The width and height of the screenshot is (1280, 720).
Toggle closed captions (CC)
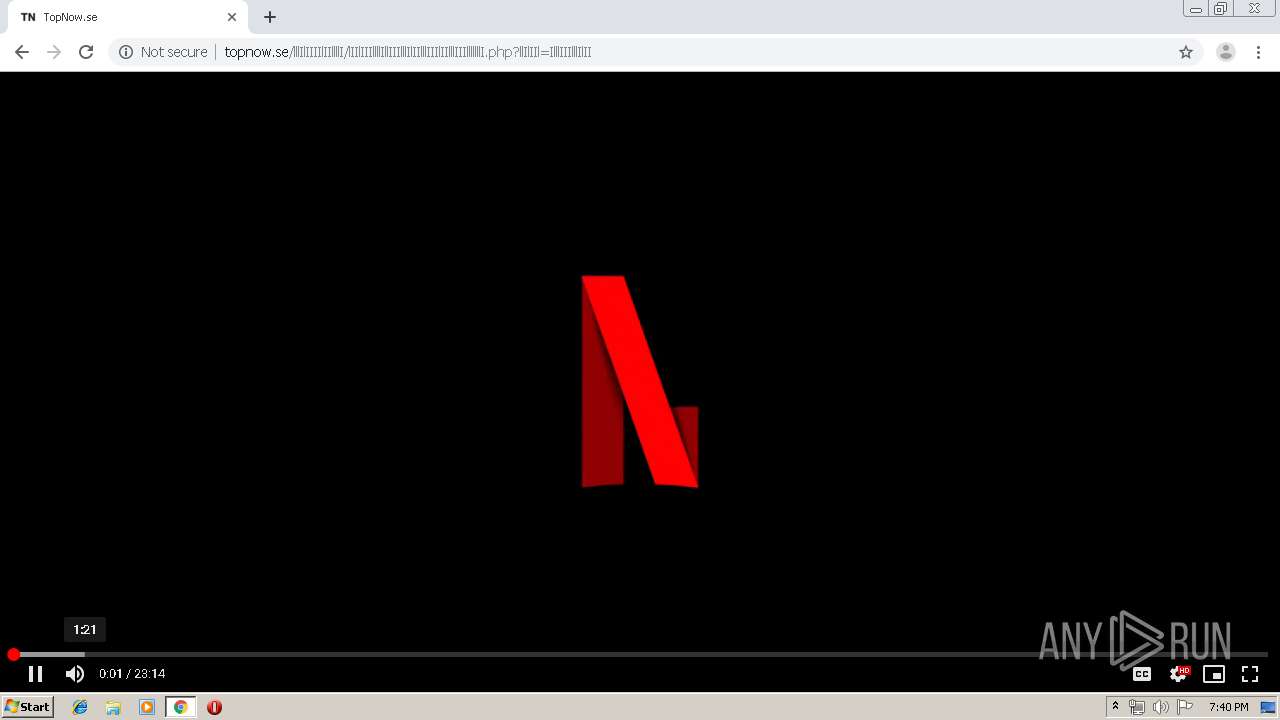click(x=1141, y=674)
